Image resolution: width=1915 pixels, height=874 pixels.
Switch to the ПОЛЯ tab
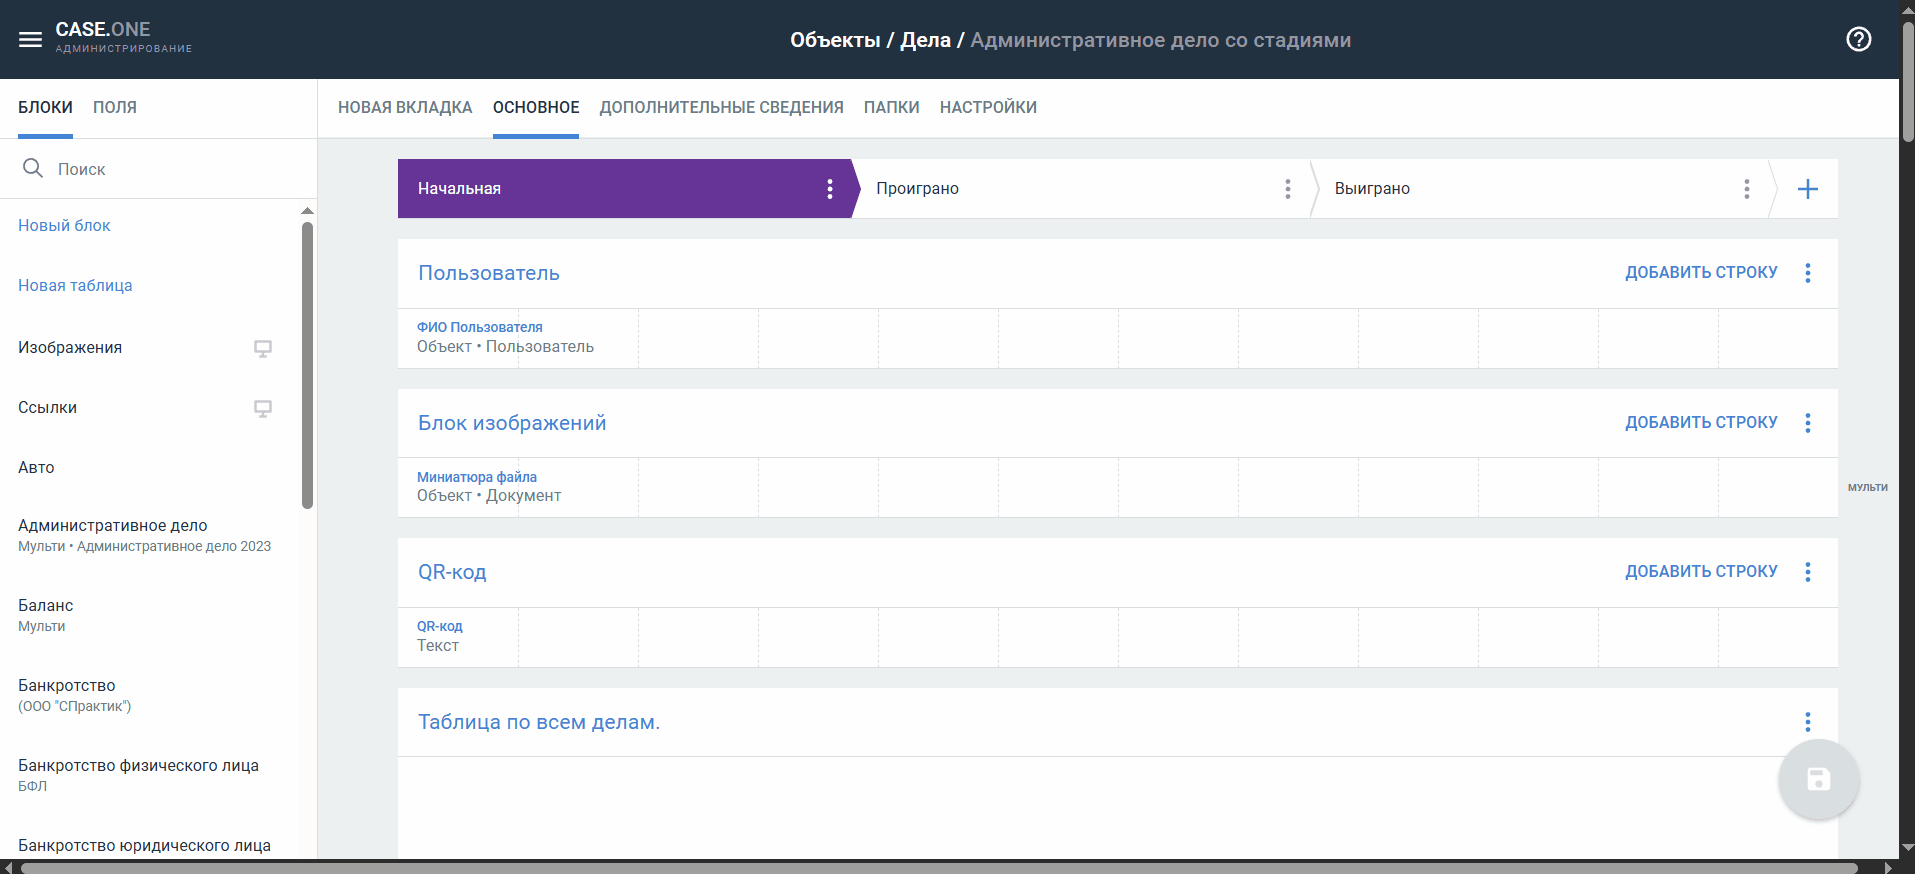[x=115, y=107]
